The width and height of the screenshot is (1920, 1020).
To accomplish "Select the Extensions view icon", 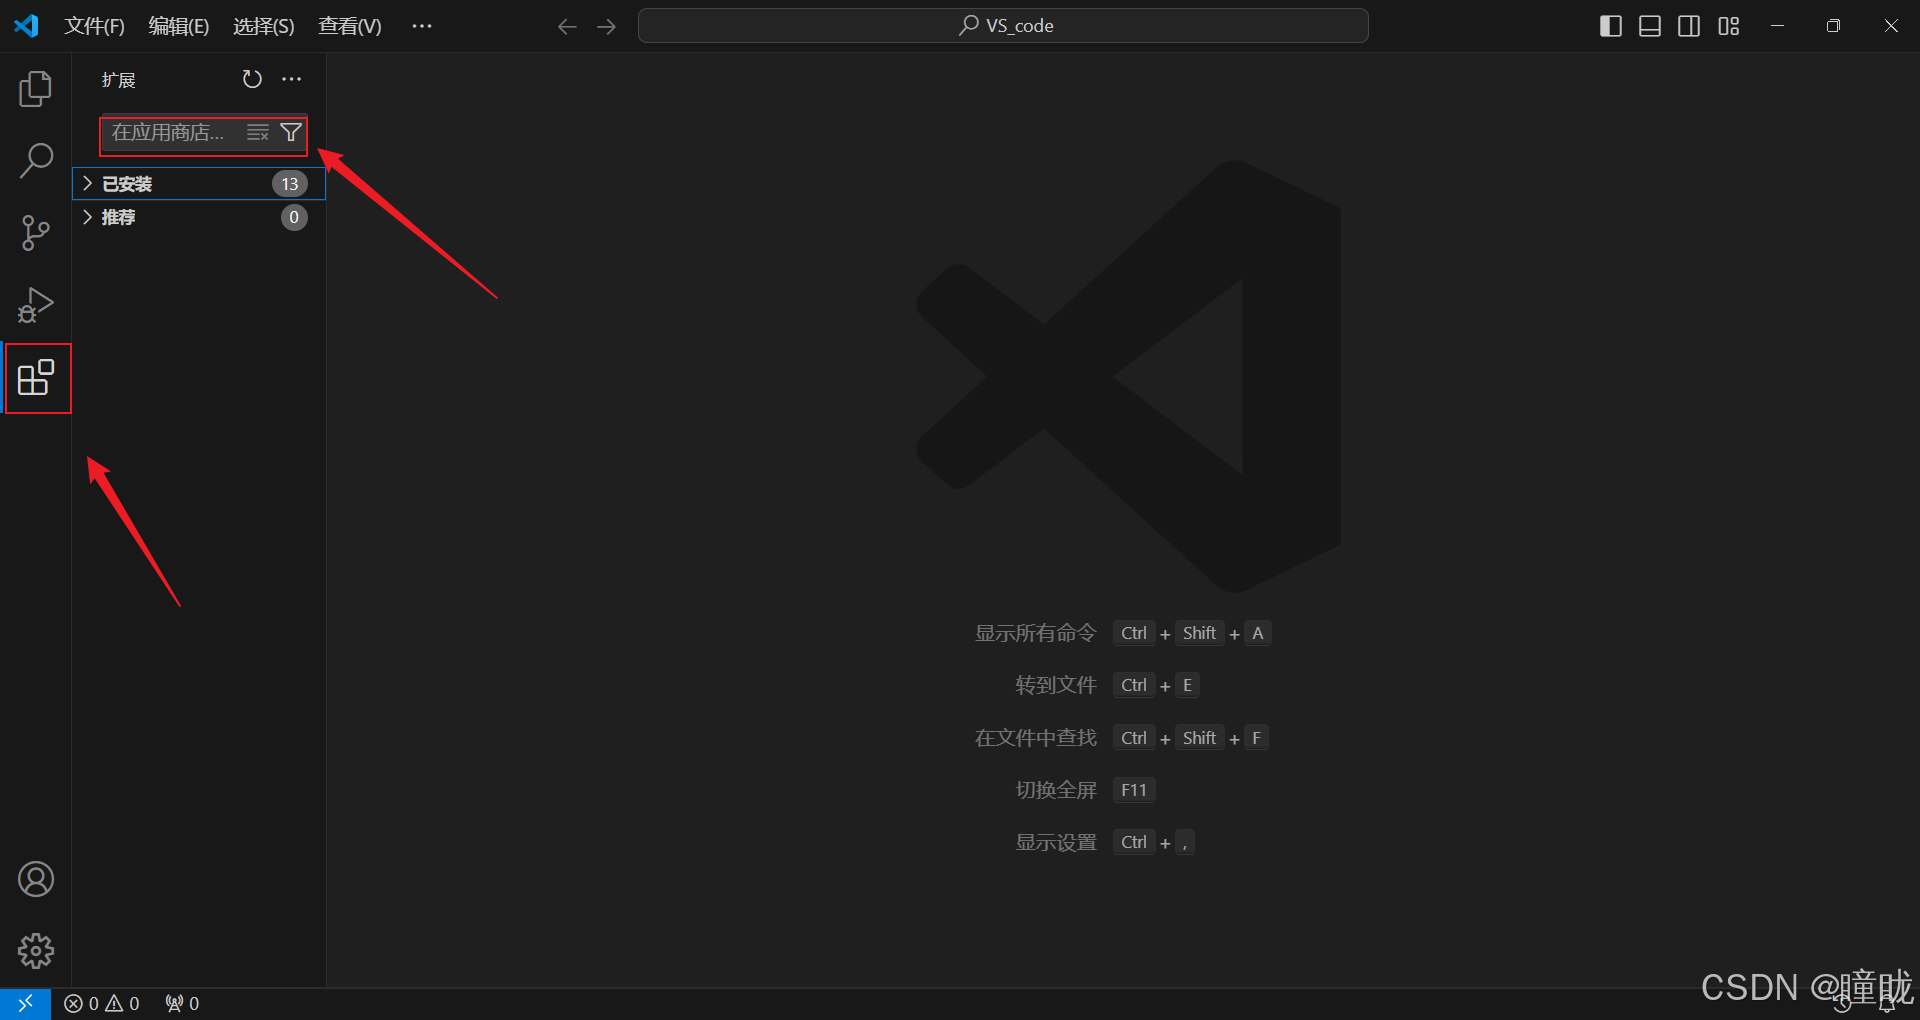I will tap(36, 377).
